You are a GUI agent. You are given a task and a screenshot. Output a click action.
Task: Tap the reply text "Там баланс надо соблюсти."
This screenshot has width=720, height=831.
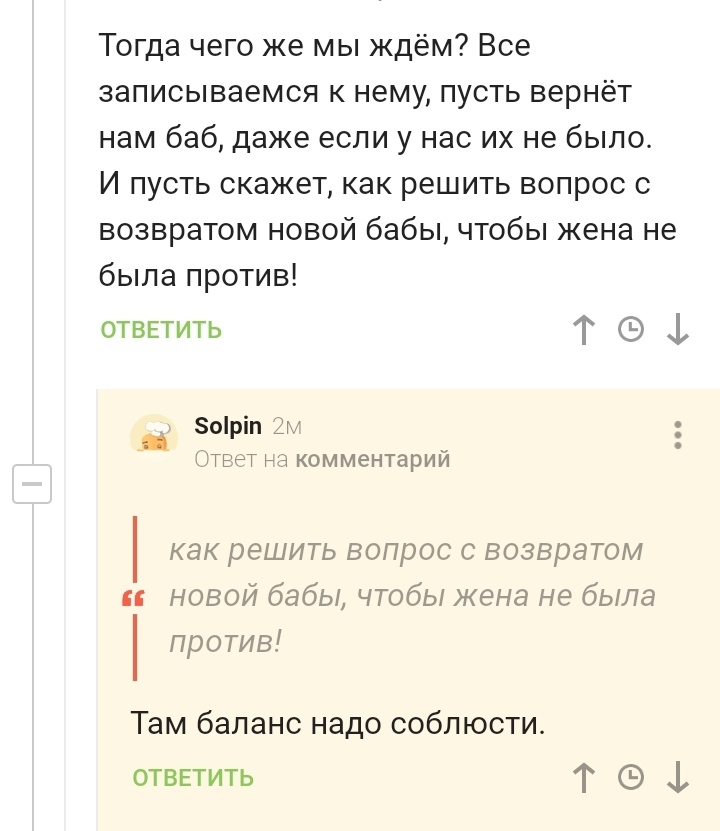tap(338, 721)
